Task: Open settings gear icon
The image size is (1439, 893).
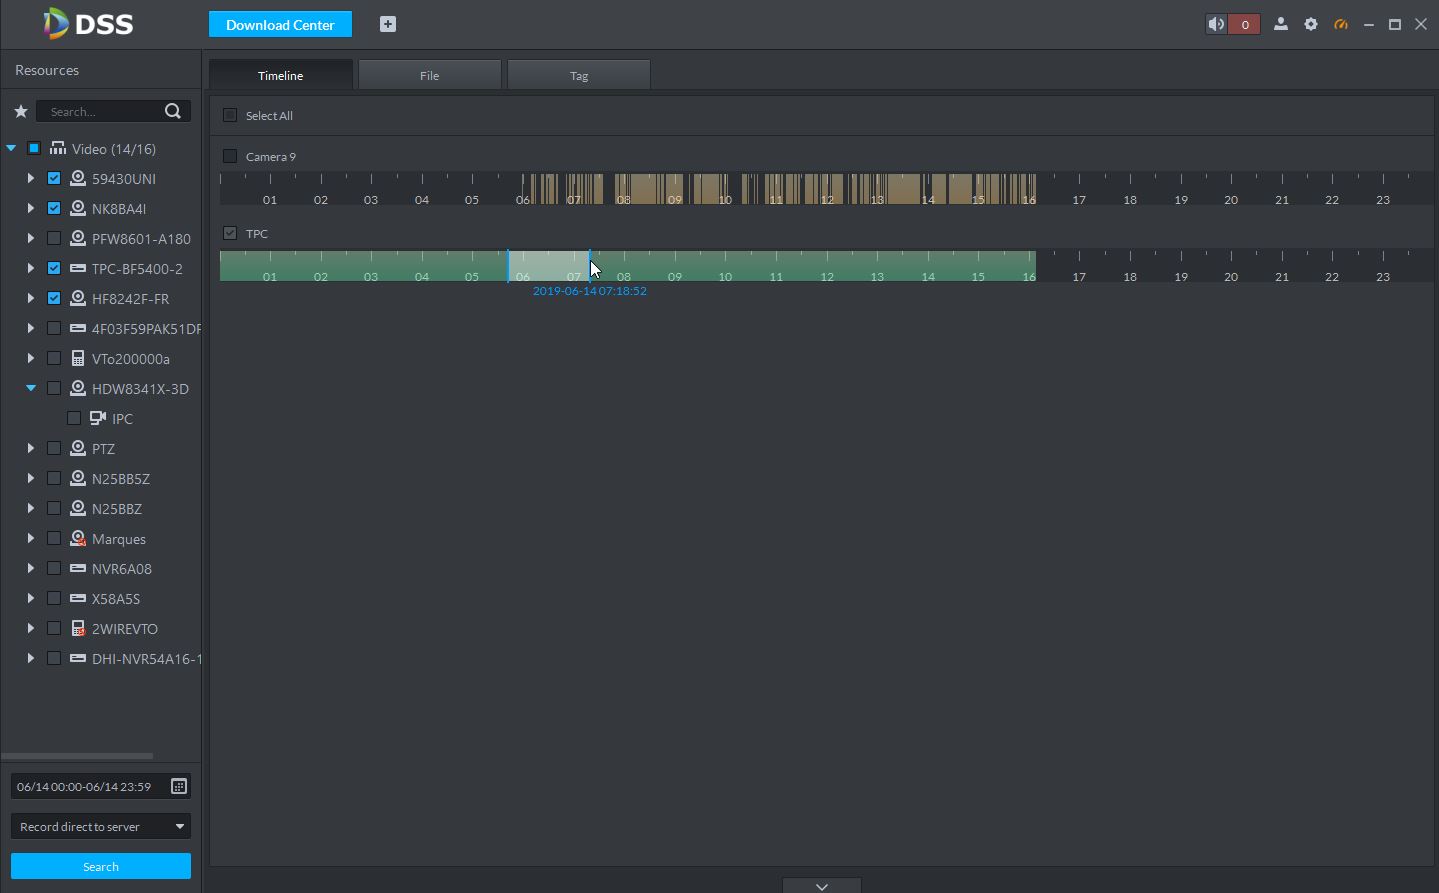Action: coord(1311,24)
